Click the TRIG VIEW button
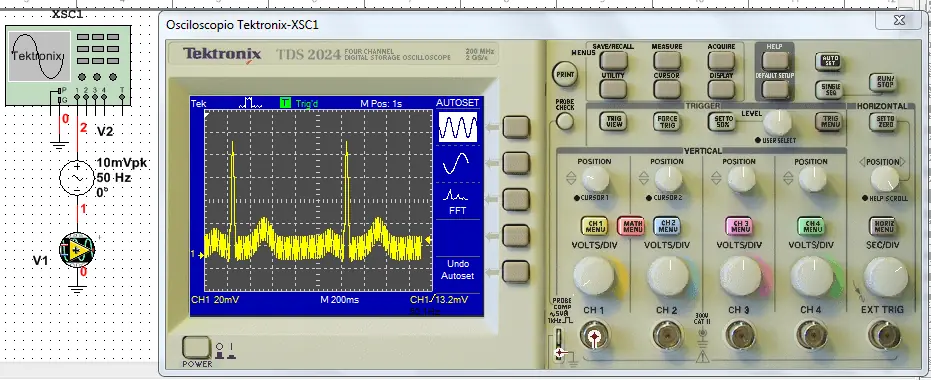Screen dimensions: 931x380 [613, 121]
